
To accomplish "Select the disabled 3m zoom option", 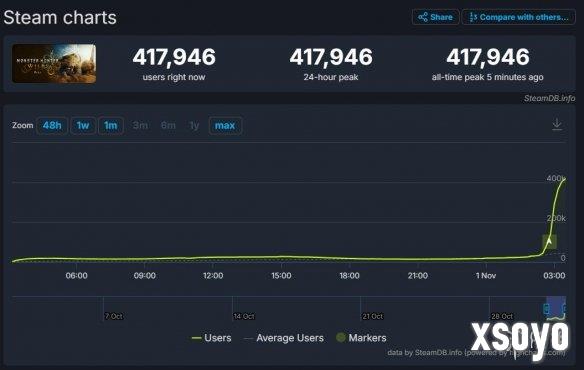I will coord(140,126).
